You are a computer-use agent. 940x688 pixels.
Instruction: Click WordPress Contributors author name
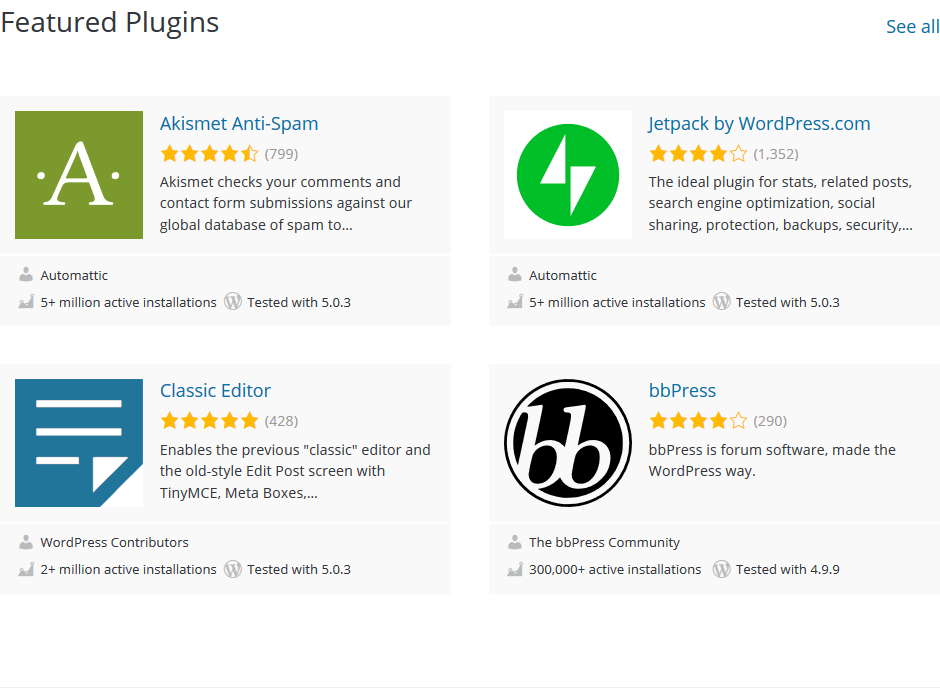115,542
